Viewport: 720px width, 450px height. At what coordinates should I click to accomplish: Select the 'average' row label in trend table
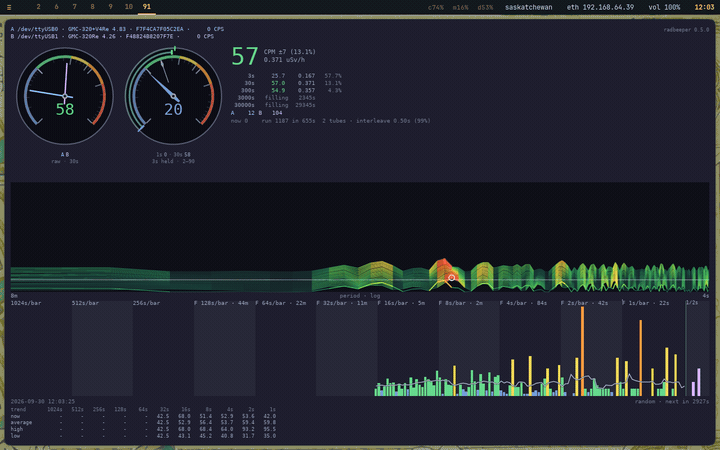pyautogui.click(x=21, y=422)
